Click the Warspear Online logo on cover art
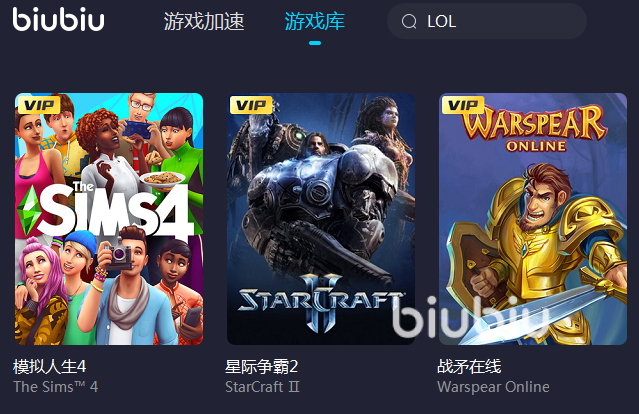The width and height of the screenshot is (639, 414). pos(535,128)
